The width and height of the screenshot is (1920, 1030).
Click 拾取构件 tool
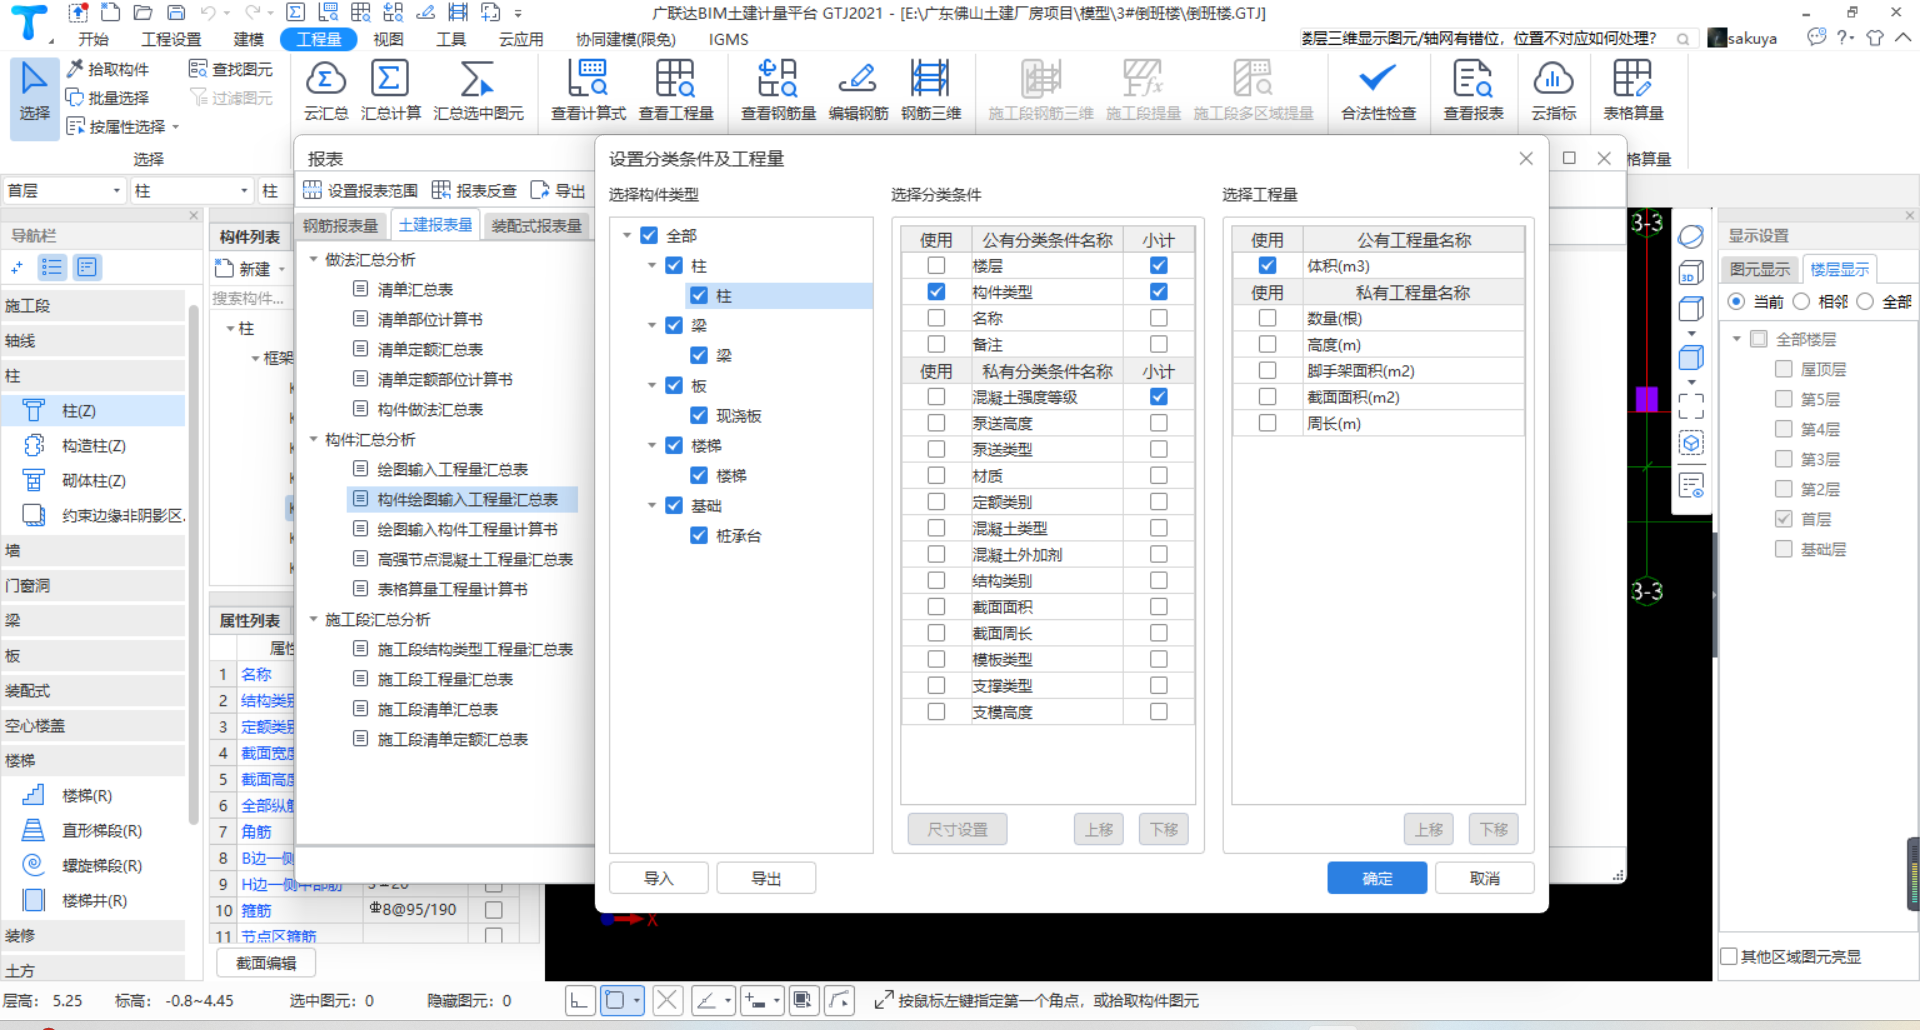(x=108, y=69)
